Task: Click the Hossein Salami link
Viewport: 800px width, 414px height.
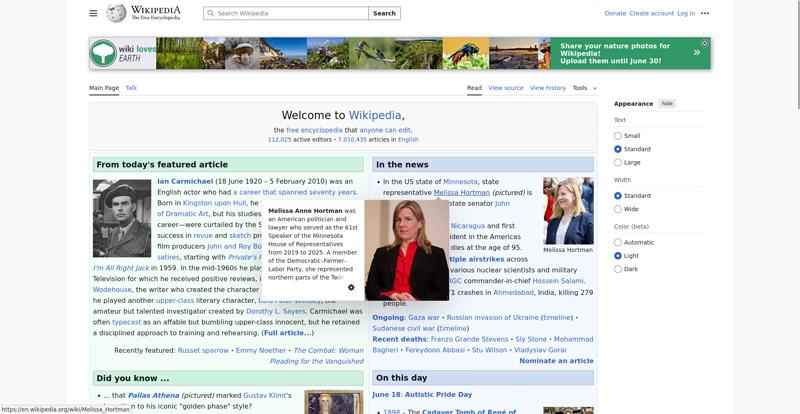Action: [558, 281]
